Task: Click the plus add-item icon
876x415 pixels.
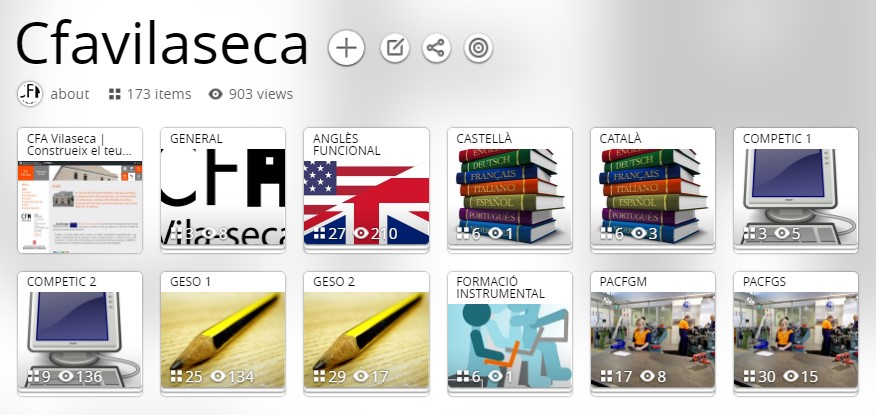Action: 346,47
